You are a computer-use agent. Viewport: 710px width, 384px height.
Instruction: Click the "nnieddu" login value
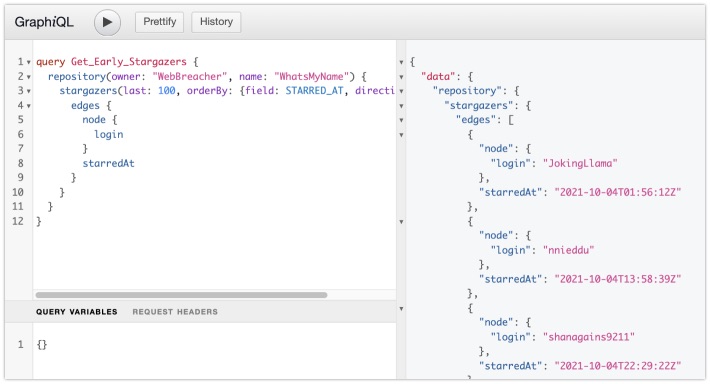click(568, 250)
